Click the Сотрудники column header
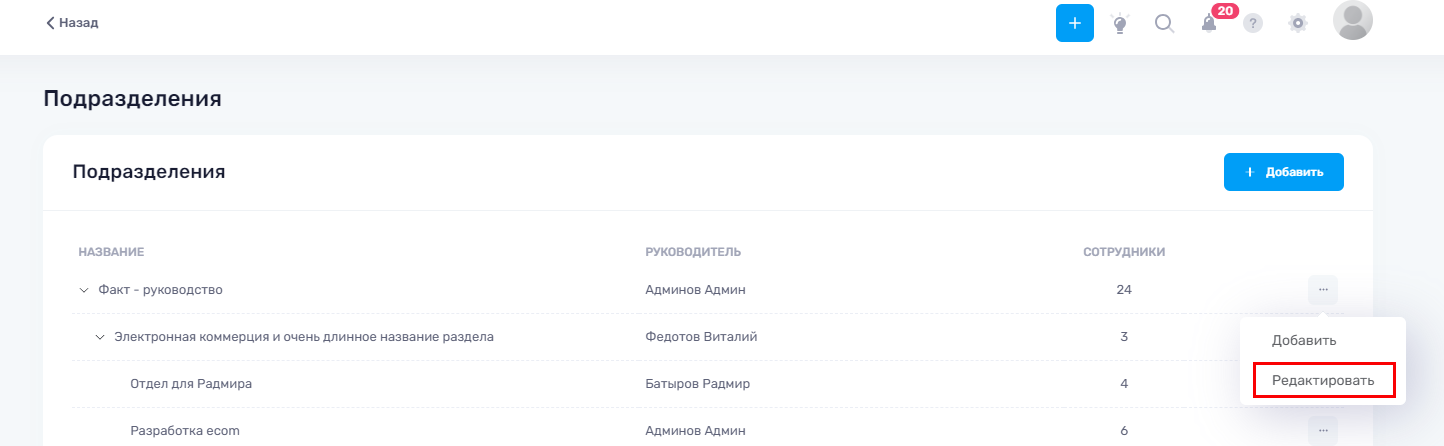 (1124, 251)
